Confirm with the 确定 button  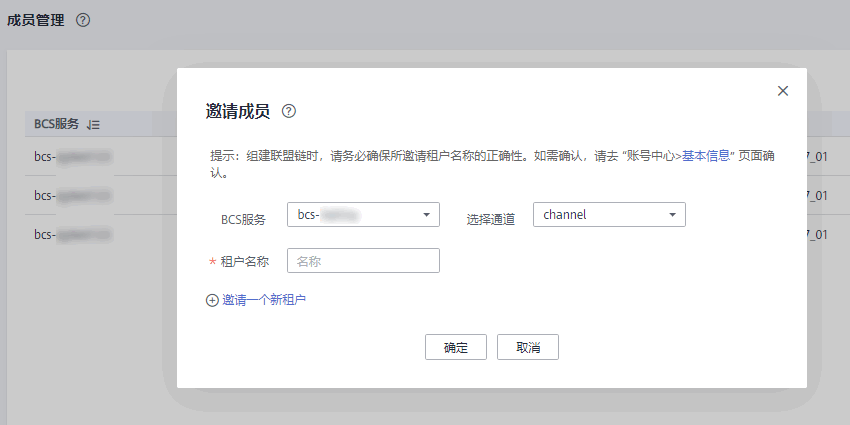(456, 347)
